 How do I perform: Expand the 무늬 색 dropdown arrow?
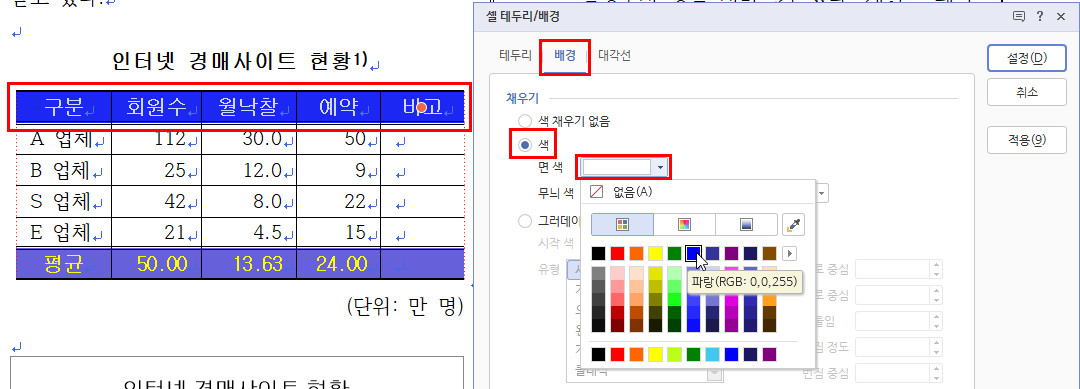(x=823, y=193)
